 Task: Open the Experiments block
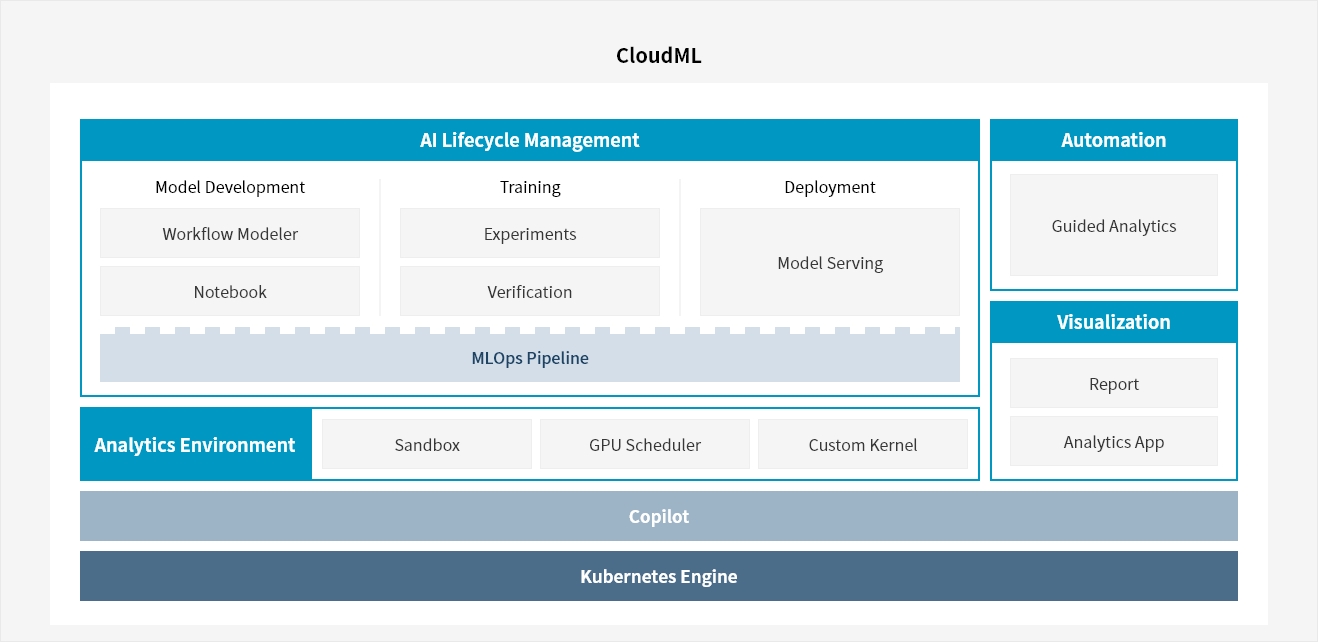(530, 234)
